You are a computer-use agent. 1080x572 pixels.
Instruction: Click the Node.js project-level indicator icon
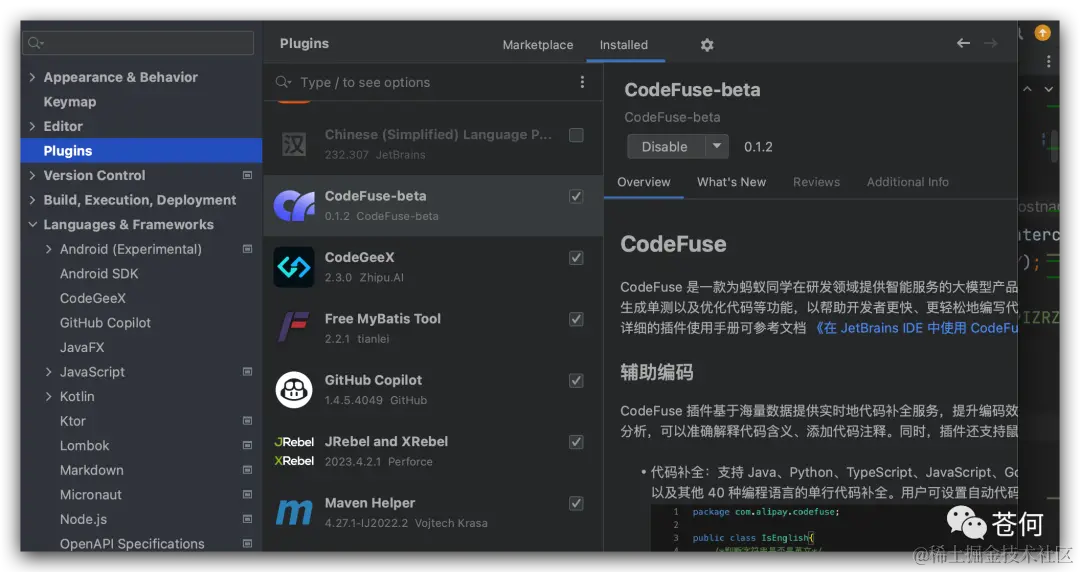(x=247, y=519)
